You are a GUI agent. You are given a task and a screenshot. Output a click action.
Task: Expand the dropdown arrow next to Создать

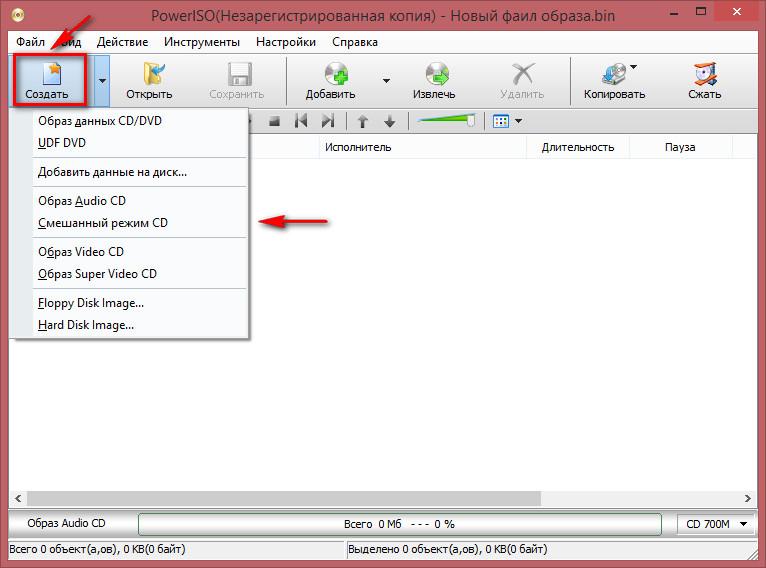pos(102,81)
